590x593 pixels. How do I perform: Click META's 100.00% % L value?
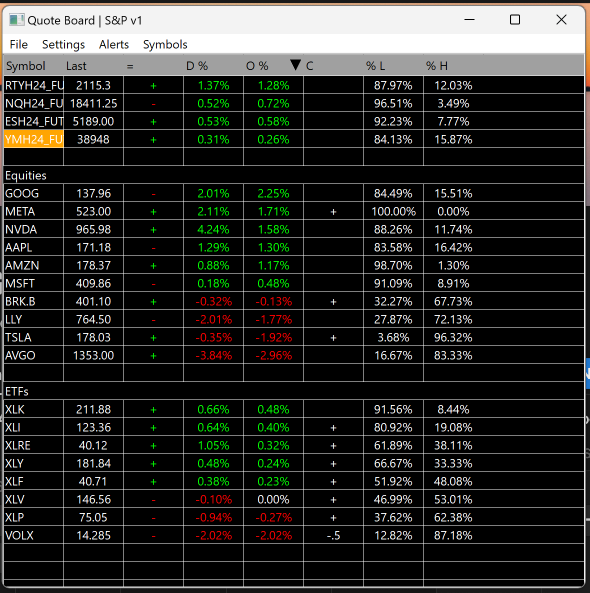393,211
